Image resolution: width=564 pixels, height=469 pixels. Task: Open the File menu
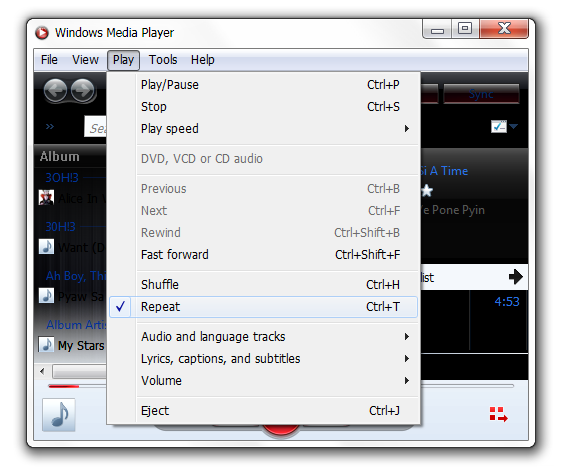coord(49,60)
